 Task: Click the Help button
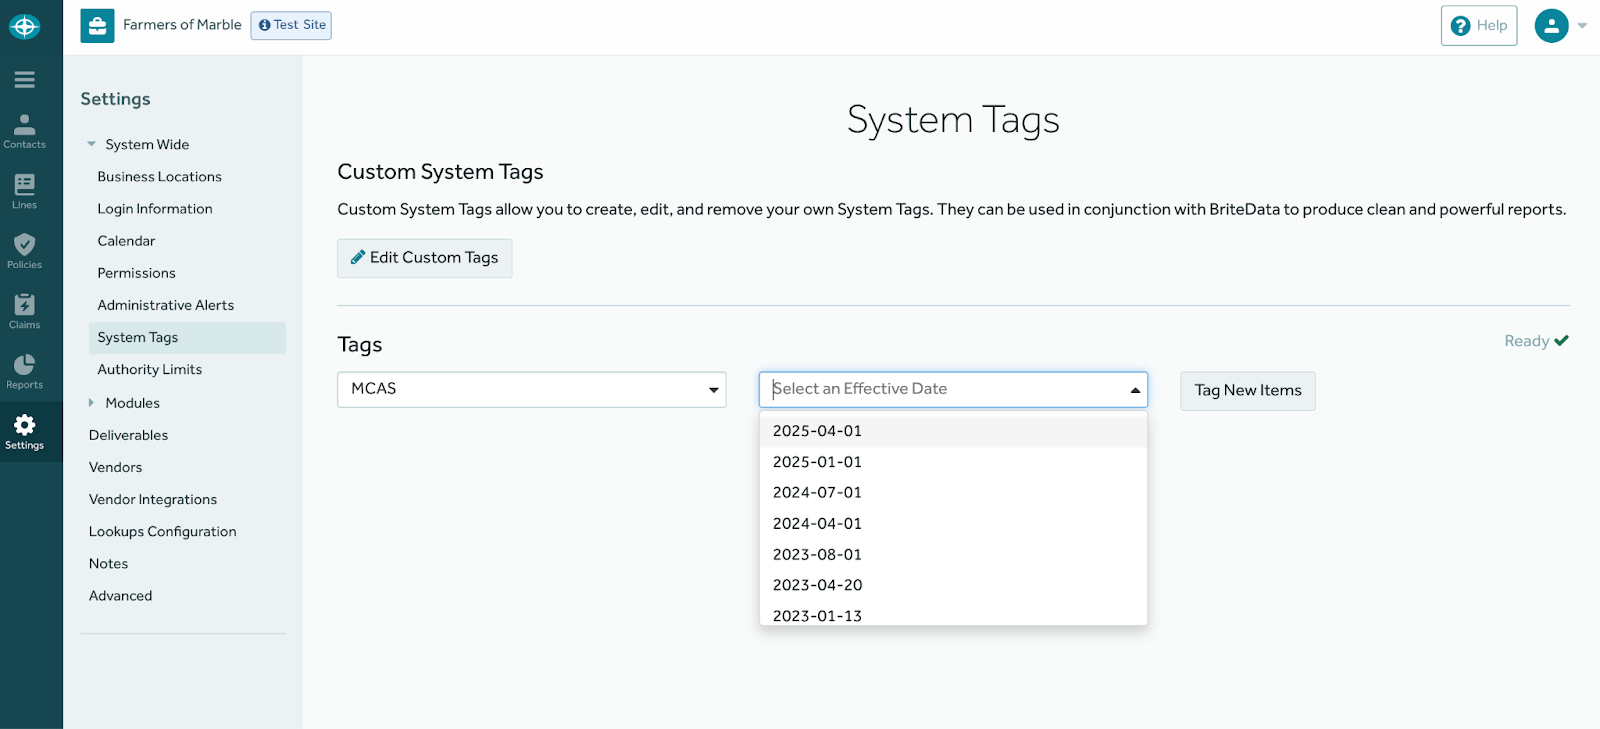coord(1478,26)
